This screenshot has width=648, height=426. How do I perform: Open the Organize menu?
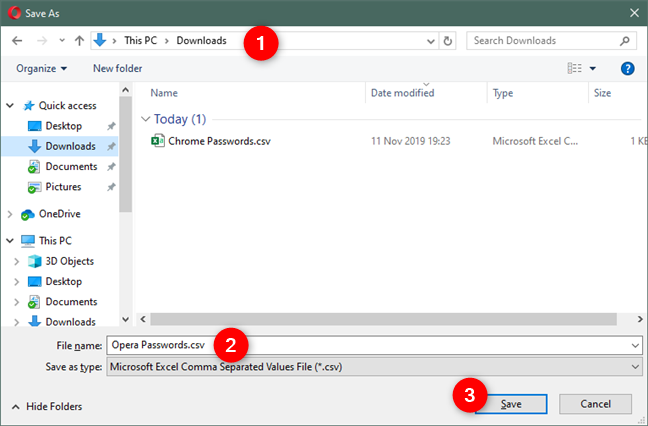pyautogui.click(x=42, y=68)
